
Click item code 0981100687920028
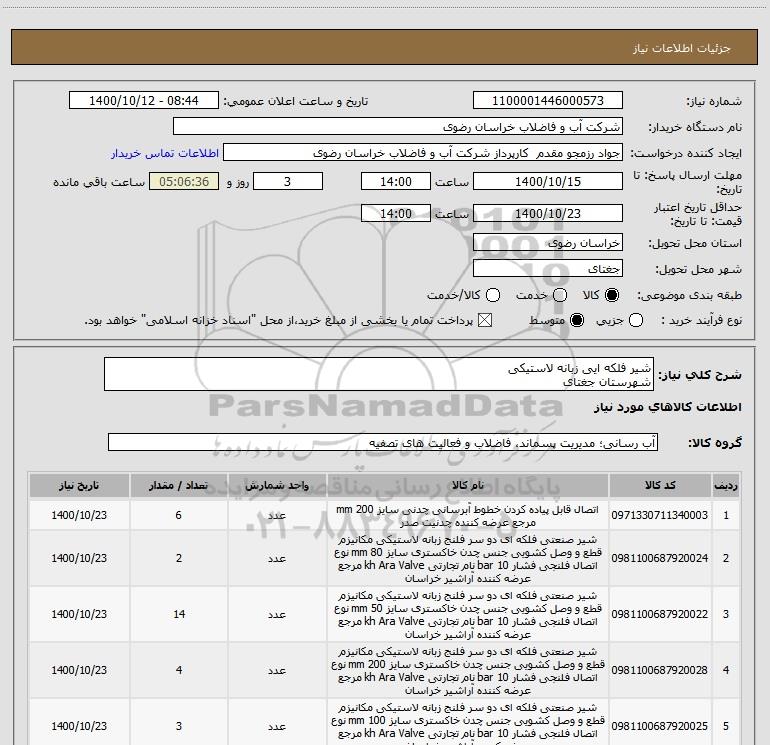tap(660, 670)
